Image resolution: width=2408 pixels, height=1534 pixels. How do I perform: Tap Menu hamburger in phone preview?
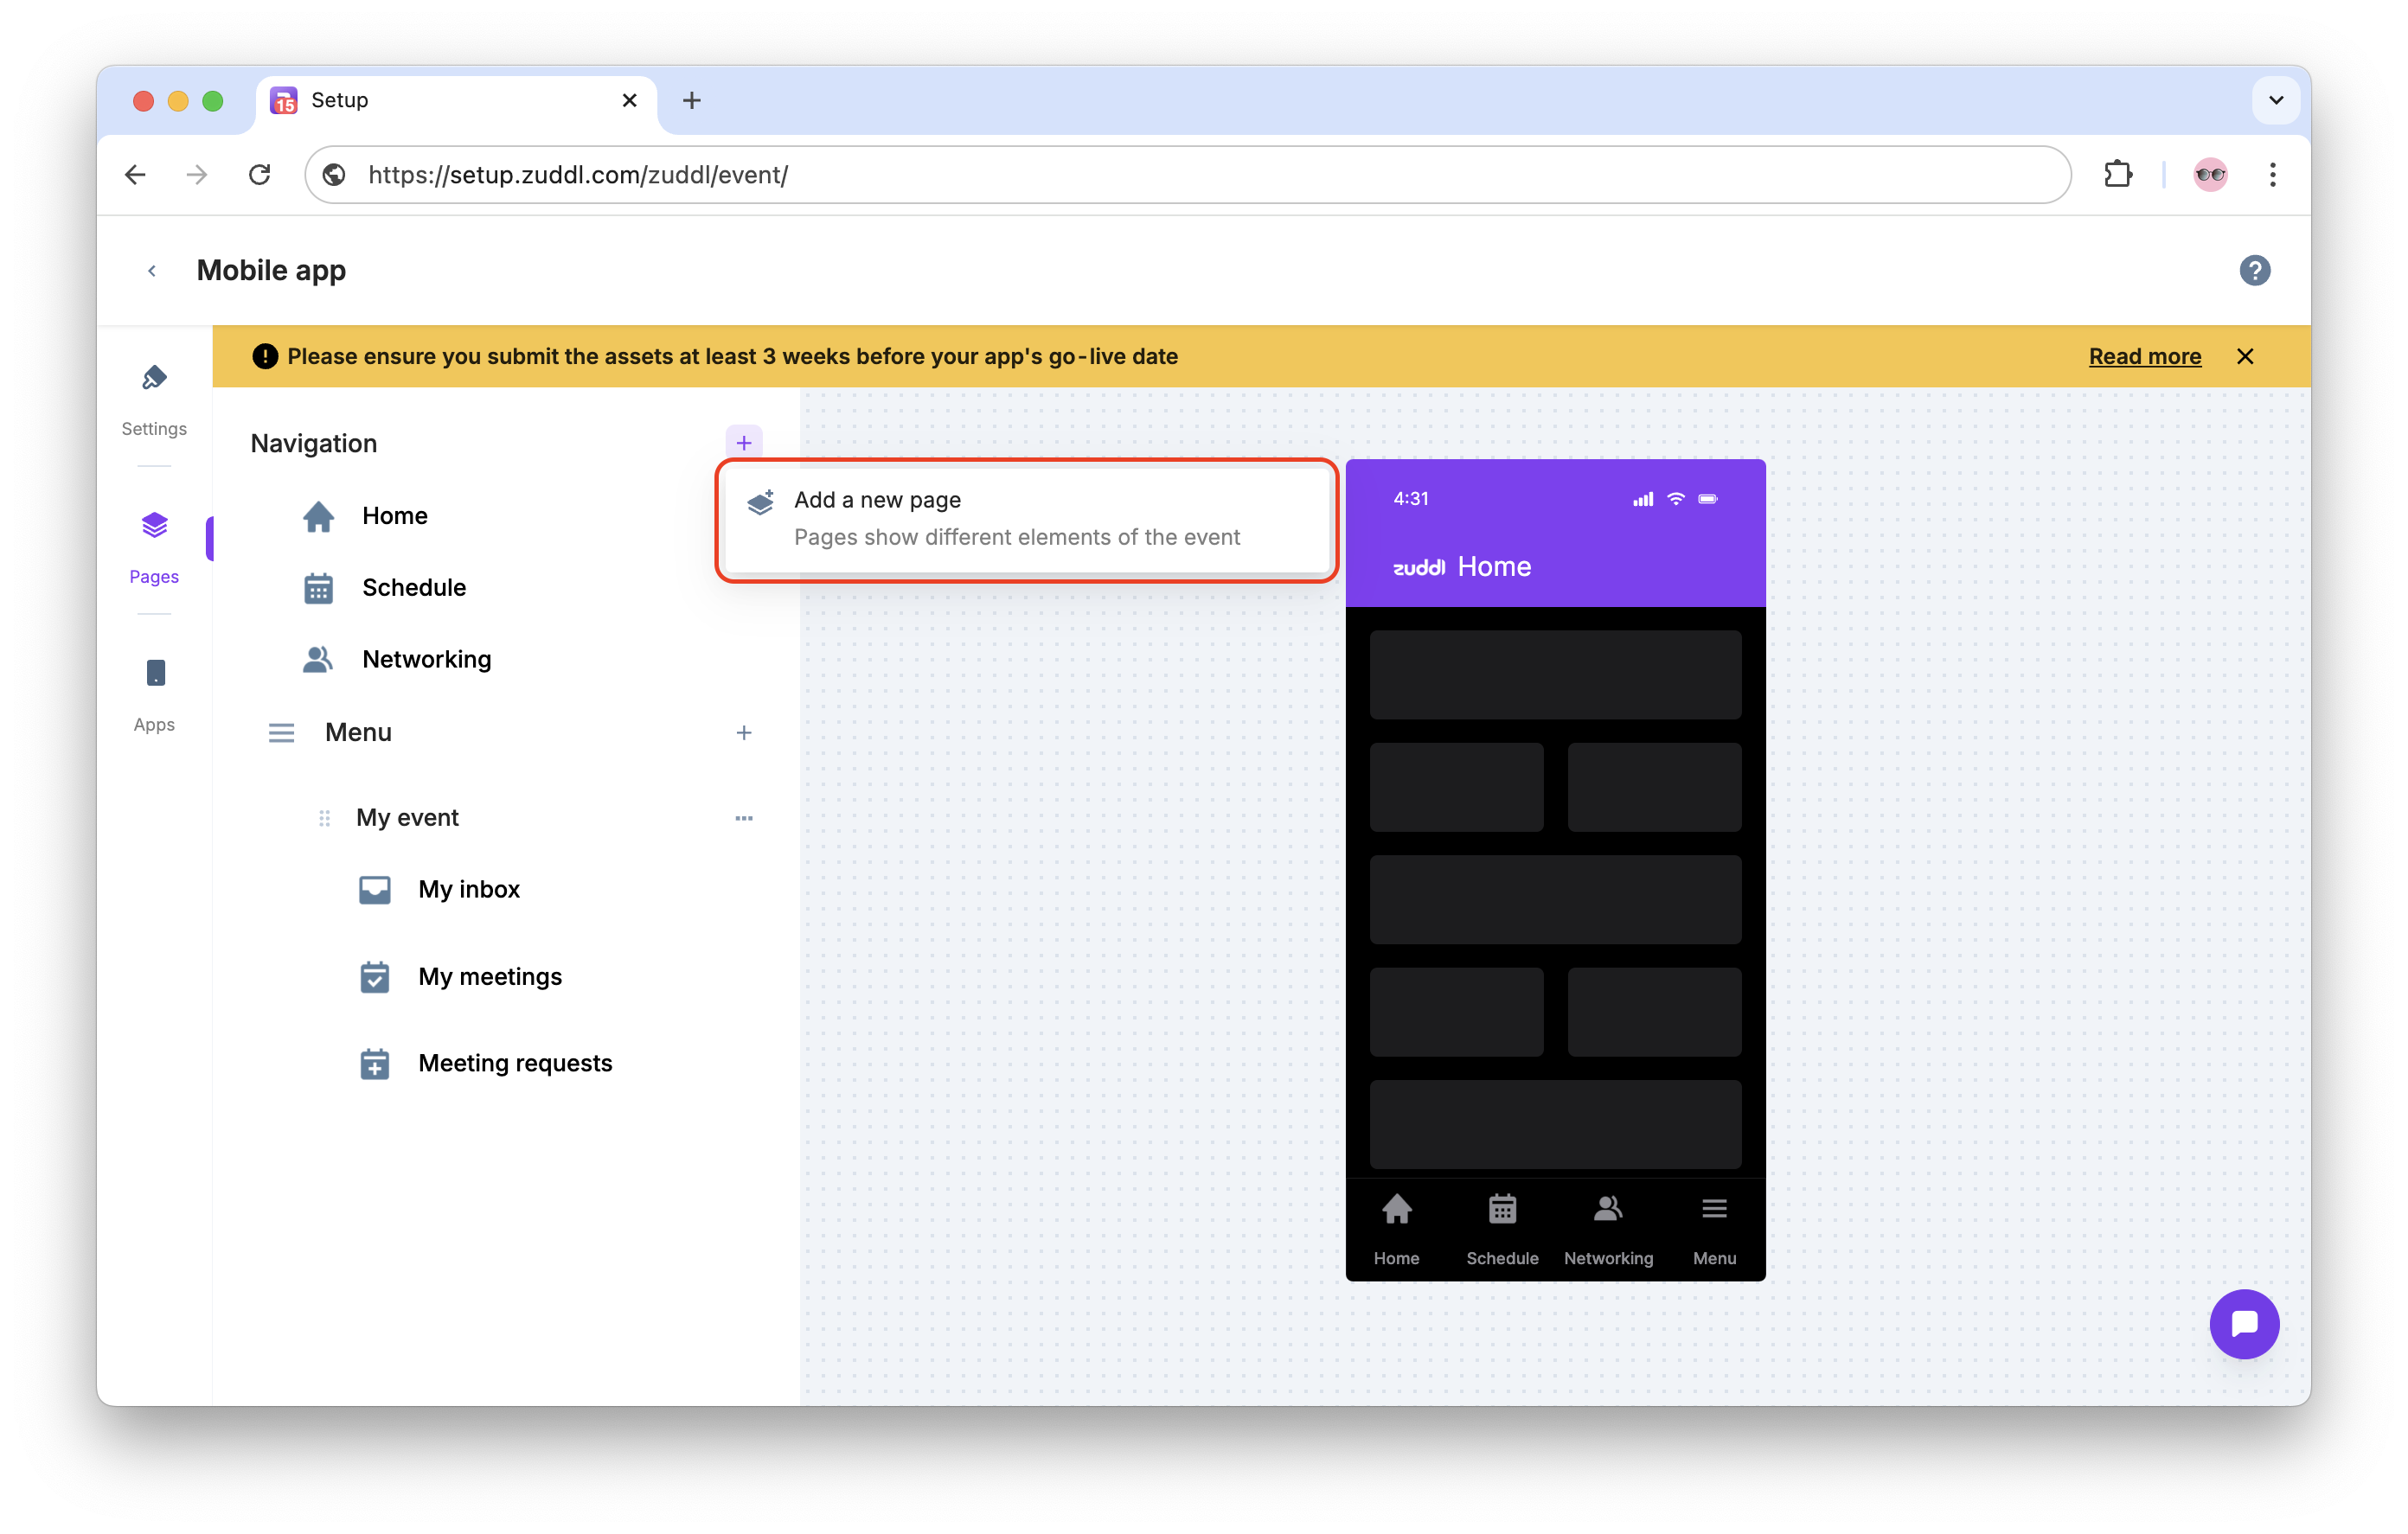pos(1714,1210)
